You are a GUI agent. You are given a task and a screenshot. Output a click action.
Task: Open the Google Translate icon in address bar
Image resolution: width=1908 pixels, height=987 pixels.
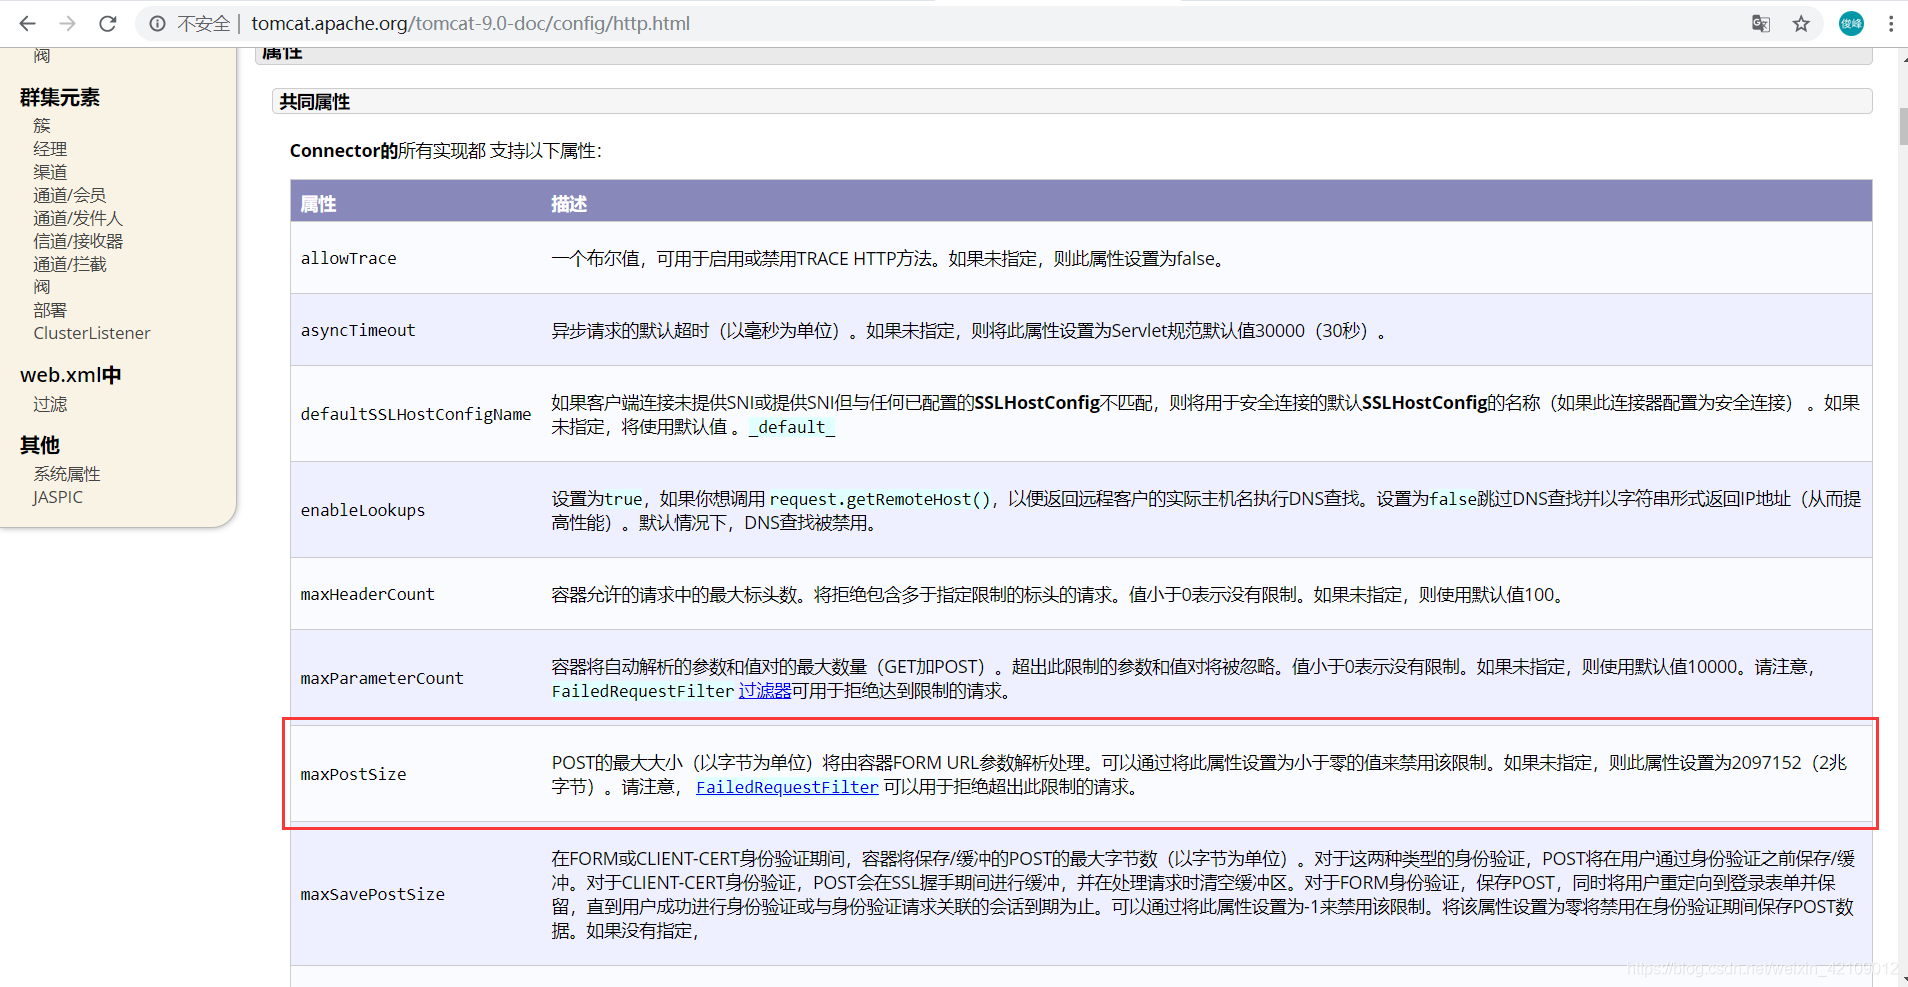click(1761, 23)
